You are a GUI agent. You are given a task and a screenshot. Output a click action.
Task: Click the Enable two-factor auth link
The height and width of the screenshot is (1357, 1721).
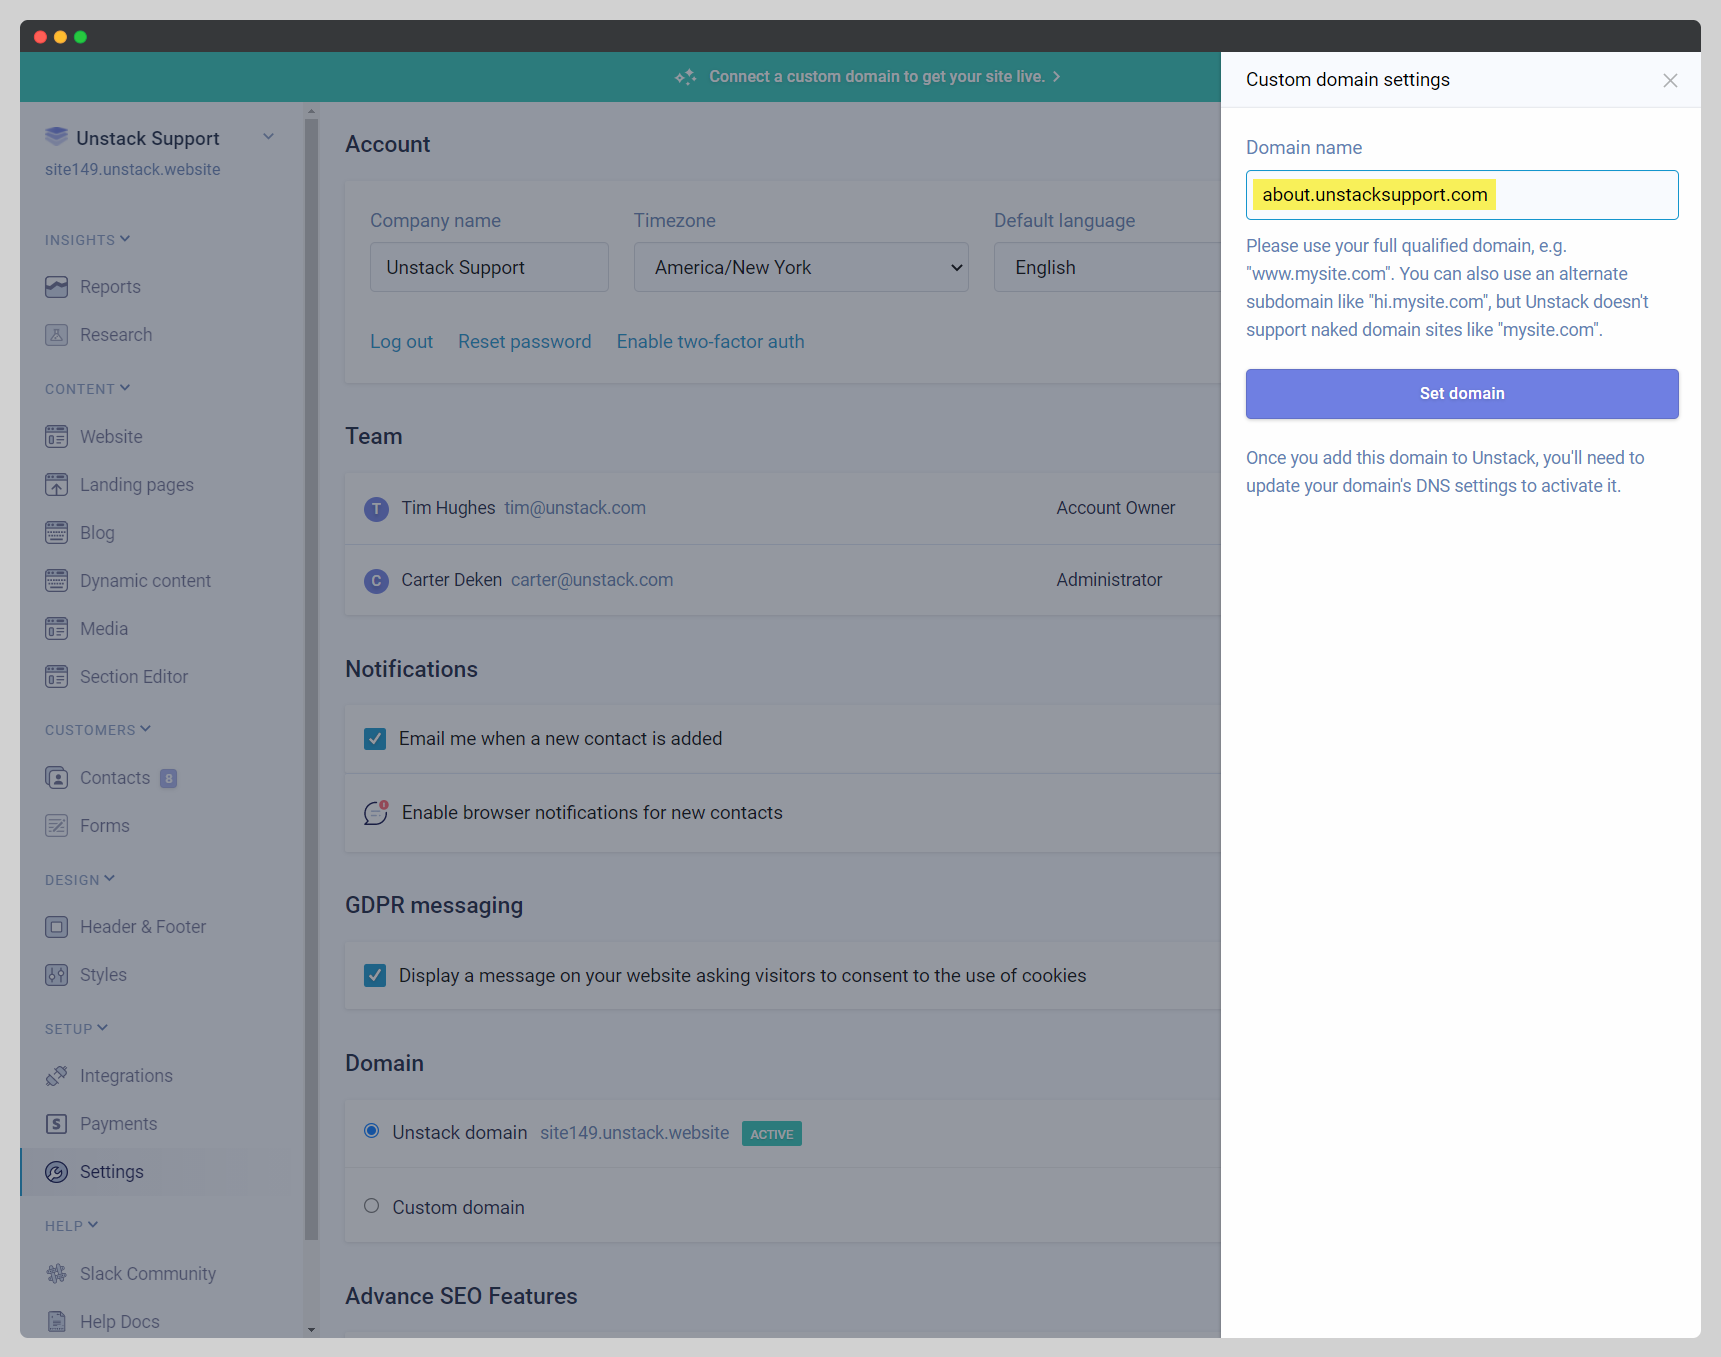click(710, 342)
